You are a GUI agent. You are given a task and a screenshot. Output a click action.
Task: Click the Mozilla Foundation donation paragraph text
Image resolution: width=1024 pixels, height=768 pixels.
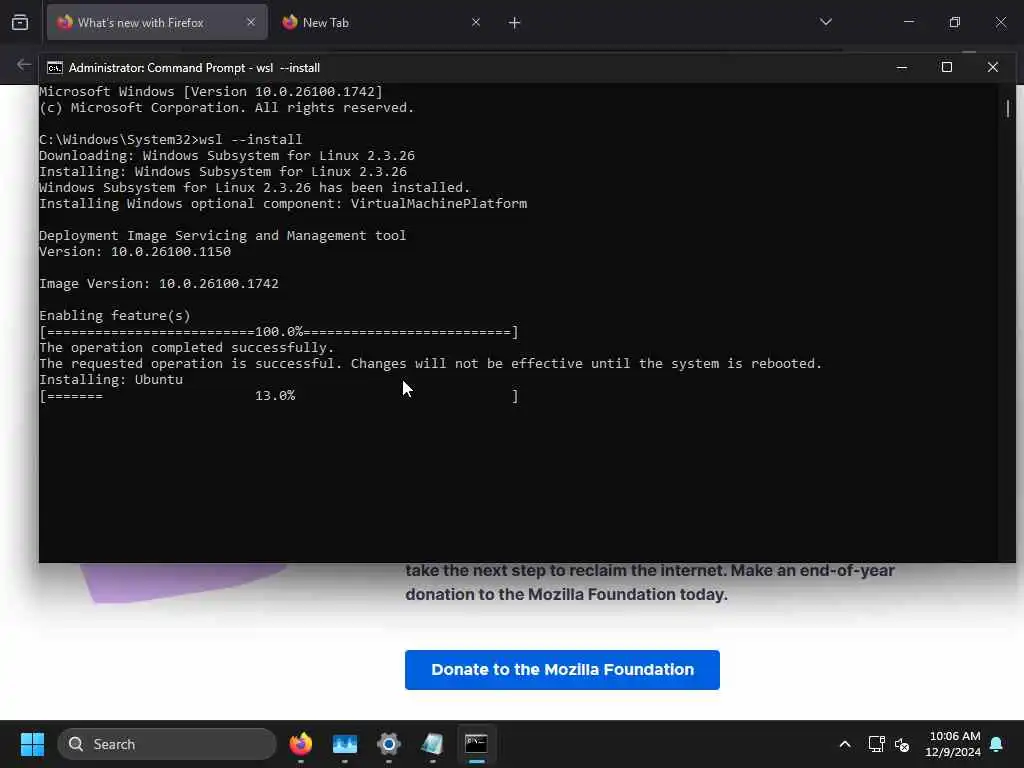coord(650,583)
